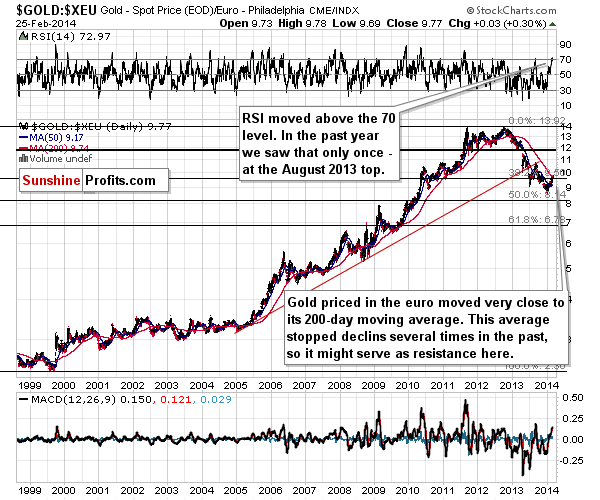Click the 200-day moving average annotation box
The height and width of the screenshot is (500, 600).
(426, 328)
